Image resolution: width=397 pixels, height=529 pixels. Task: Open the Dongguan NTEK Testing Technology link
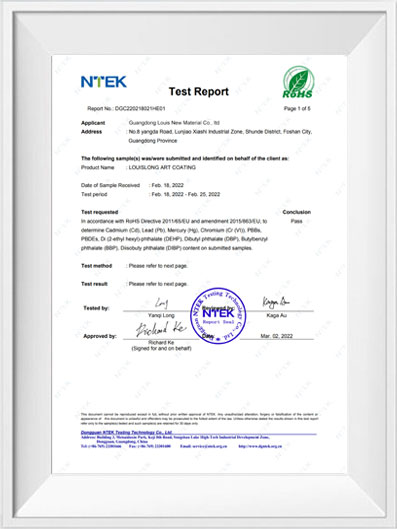click(x=127, y=432)
